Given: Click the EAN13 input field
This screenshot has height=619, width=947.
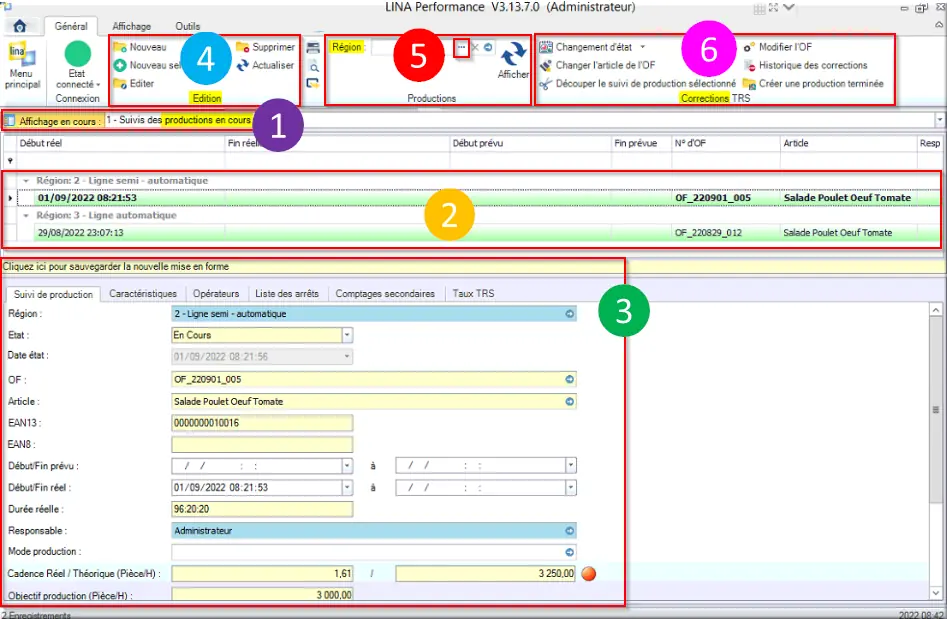Looking at the screenshot, I should pos(262,423).
